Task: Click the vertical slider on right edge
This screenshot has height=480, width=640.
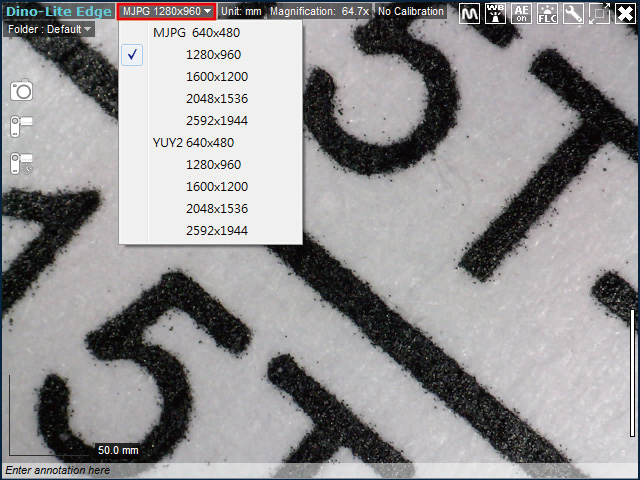Action: [x=632, y=372]
